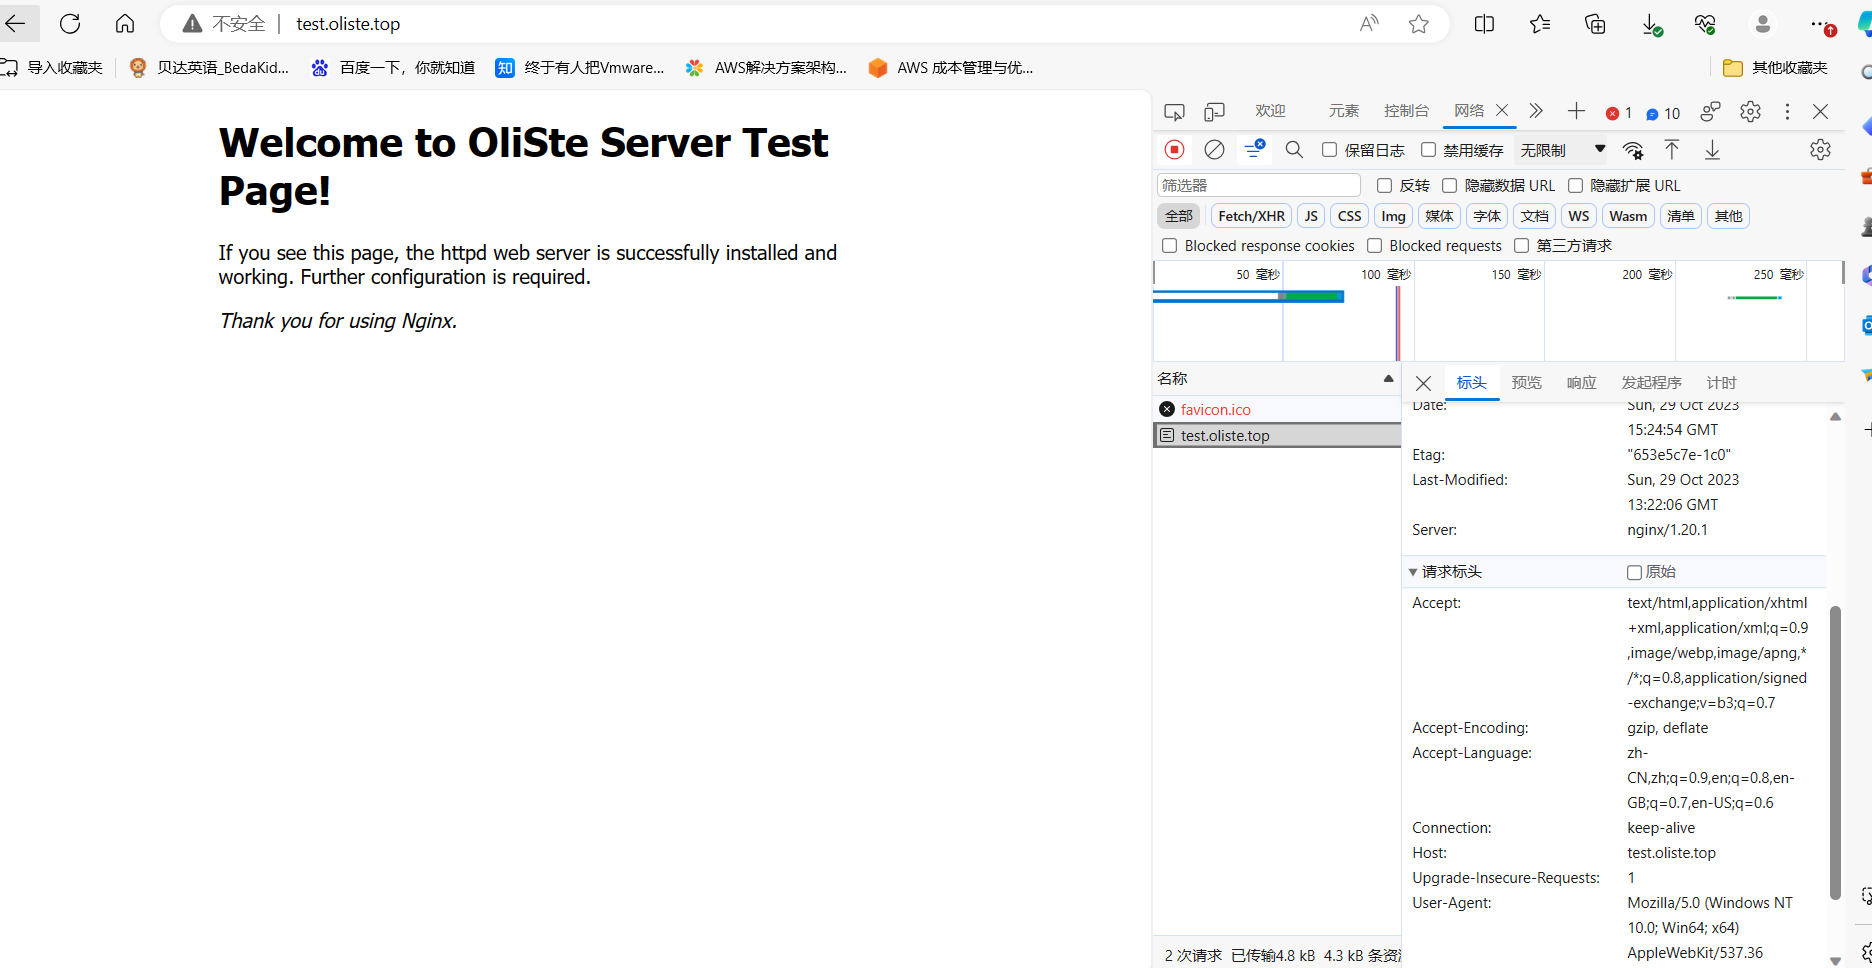
Task: Filter requests by Wasm type
Action: click(x=1627, y=216)
